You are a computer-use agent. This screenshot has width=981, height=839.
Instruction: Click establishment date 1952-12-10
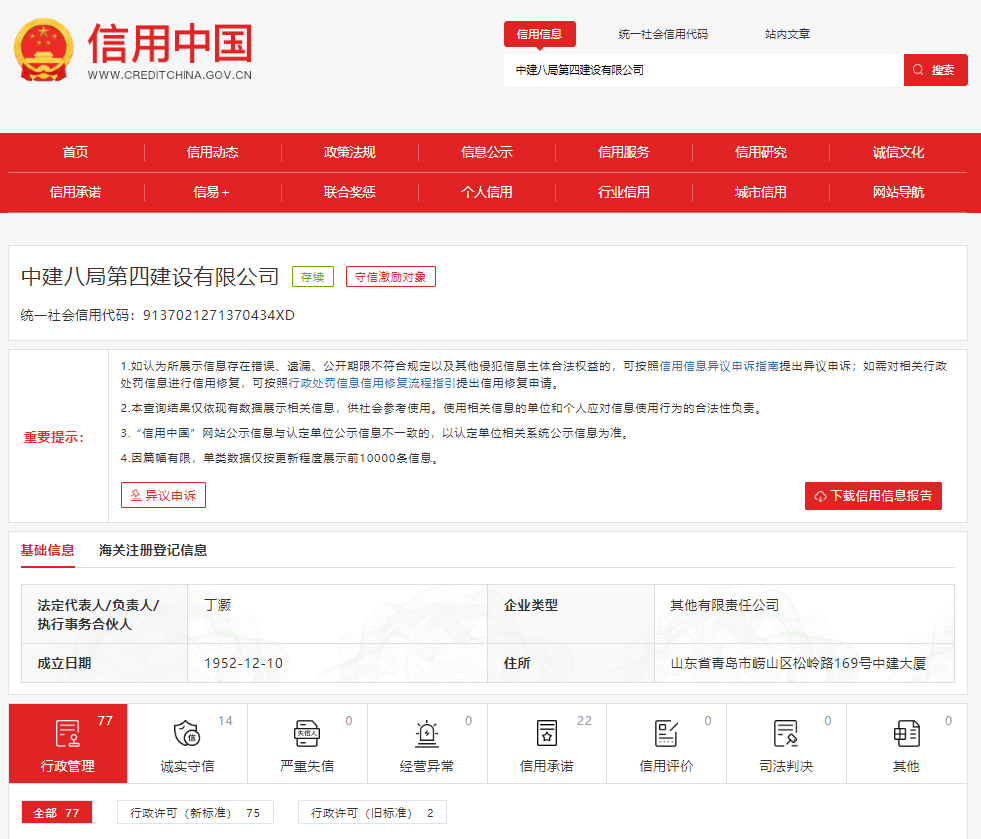tap(243, 663)
